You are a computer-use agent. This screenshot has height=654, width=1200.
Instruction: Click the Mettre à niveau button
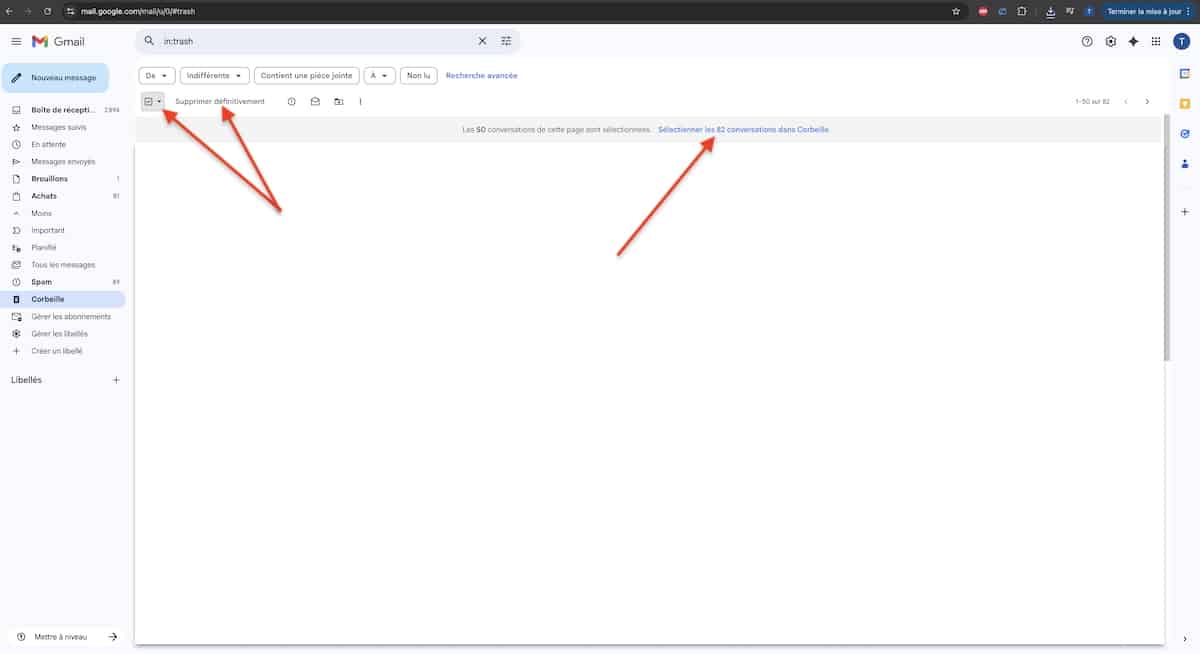pos(66,637)
